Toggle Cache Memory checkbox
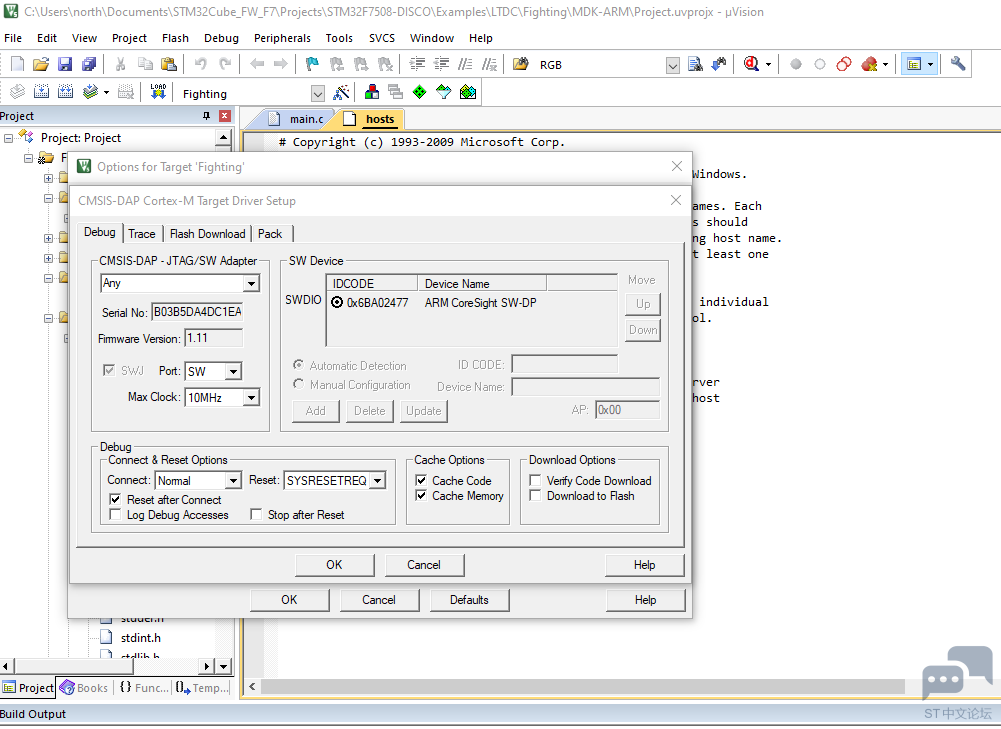 tap(421, 496)
